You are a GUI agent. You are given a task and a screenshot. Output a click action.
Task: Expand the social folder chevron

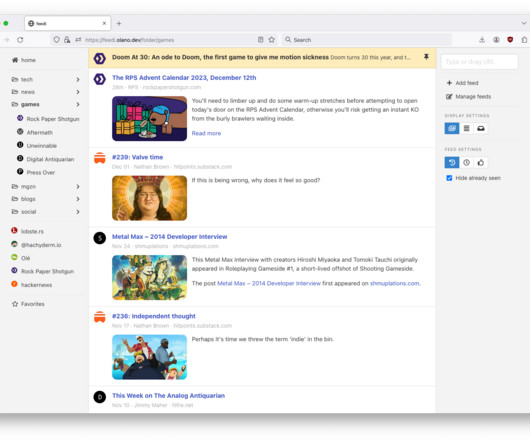pyautogui.click(x=78, y=212)
